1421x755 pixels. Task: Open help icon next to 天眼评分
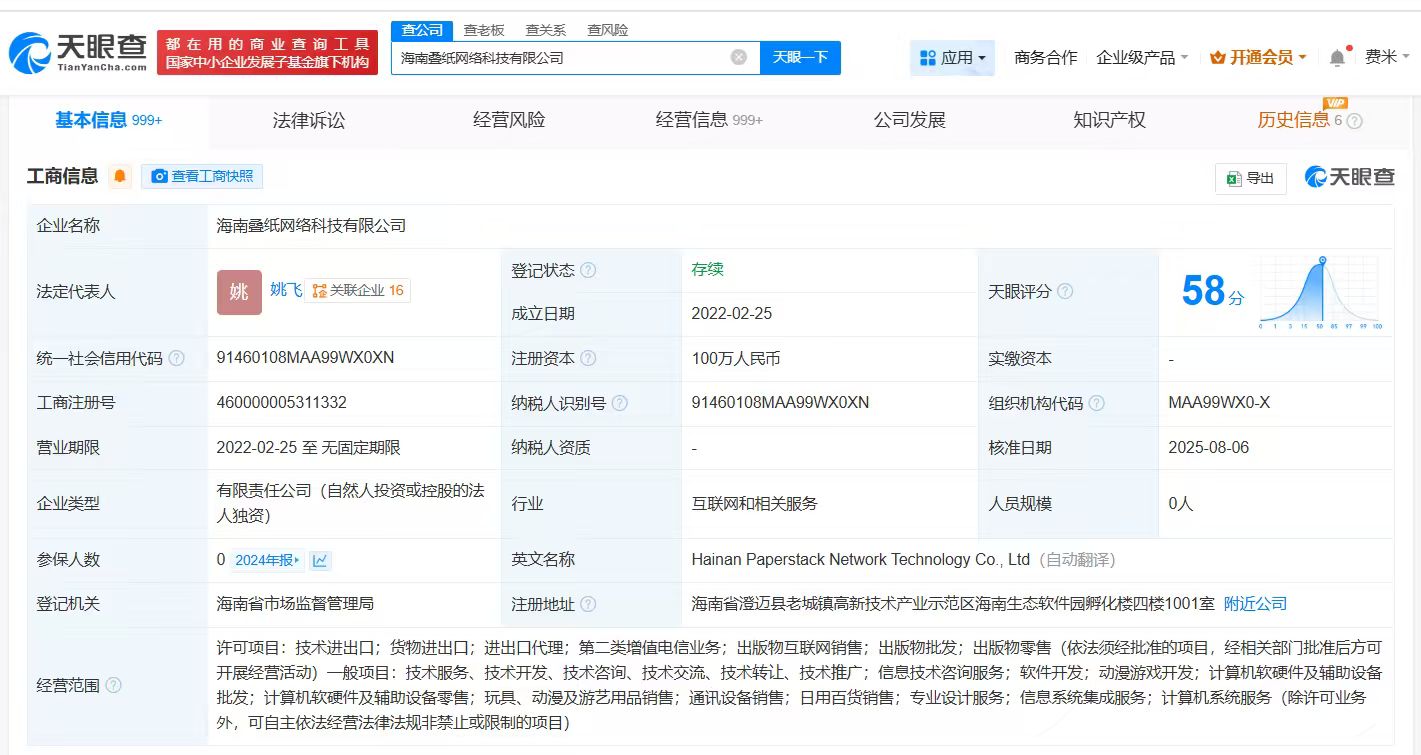coord(1065,291)
